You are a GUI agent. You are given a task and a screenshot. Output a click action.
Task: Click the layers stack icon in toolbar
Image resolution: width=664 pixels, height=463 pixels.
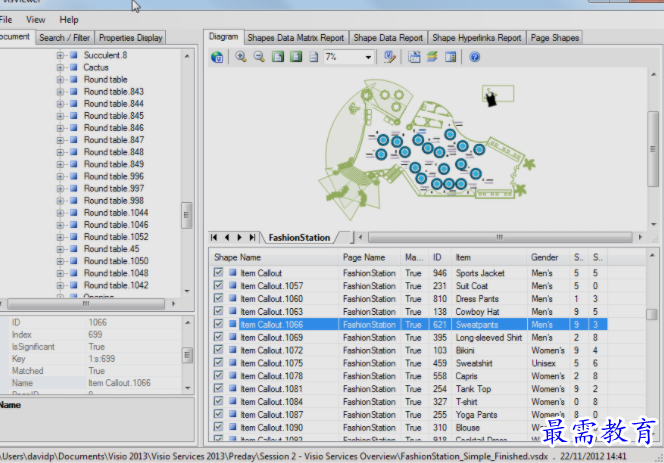(x=432, y=57)
